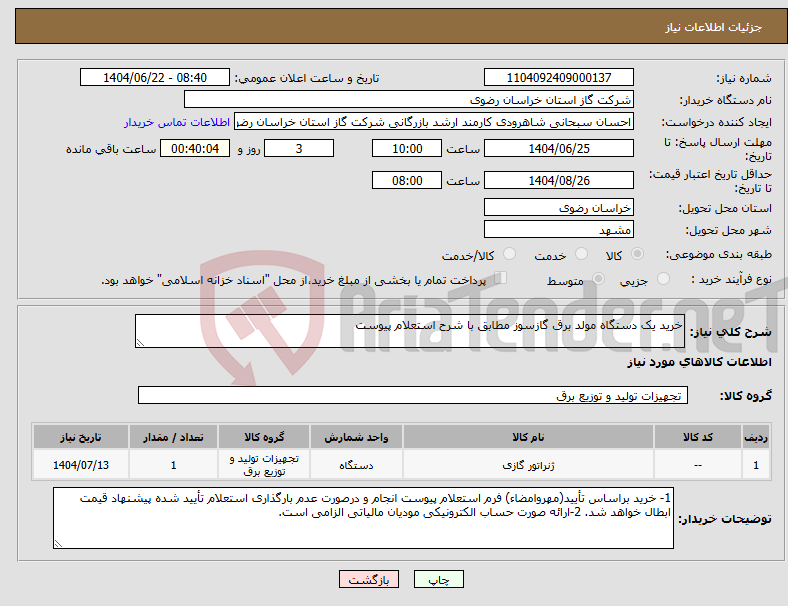
Task: Click the buyer name field شرکت گاز استان خراسان رضوی
Action: (408, 99)
